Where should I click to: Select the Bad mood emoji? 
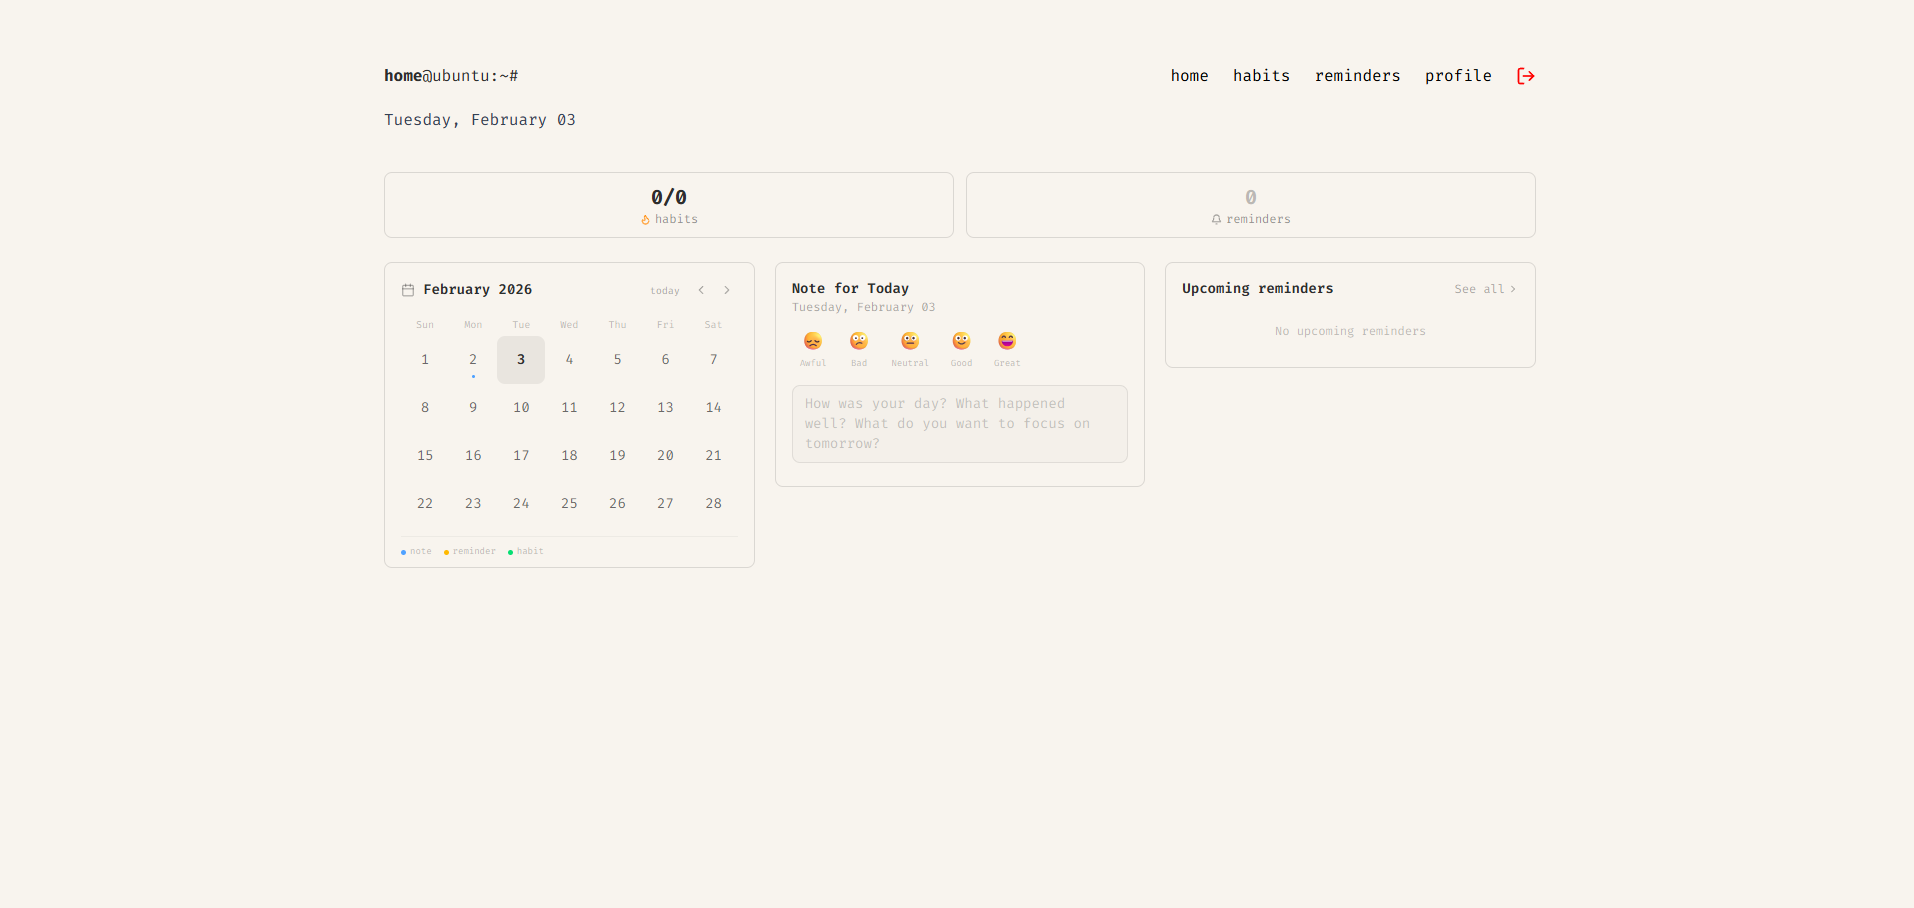[x=859, y=342]
